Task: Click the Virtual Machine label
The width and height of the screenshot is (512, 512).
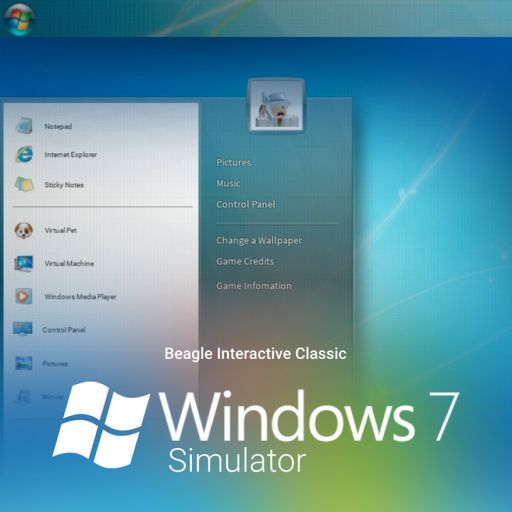Action: point(69,263)
